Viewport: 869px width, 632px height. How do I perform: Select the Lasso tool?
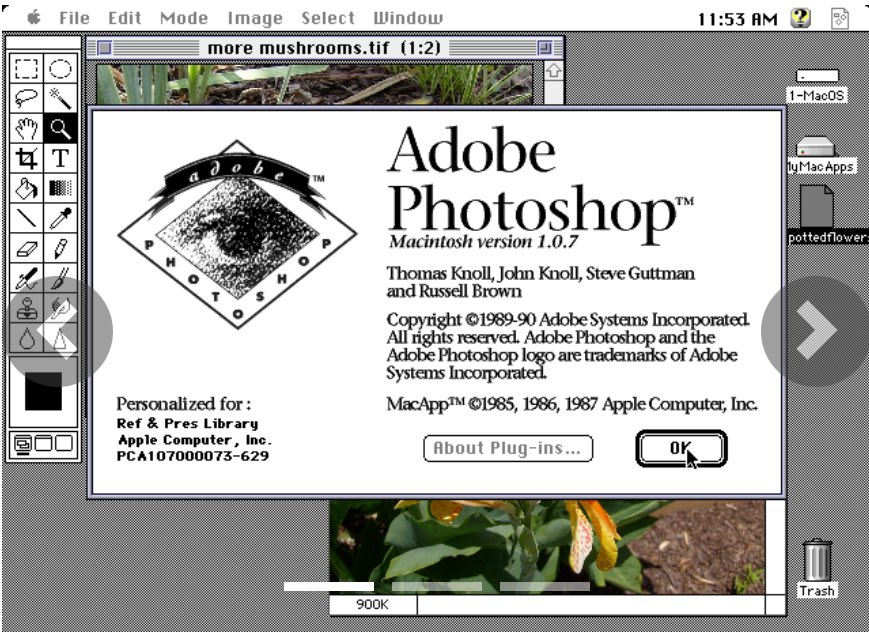click(26, 99)
